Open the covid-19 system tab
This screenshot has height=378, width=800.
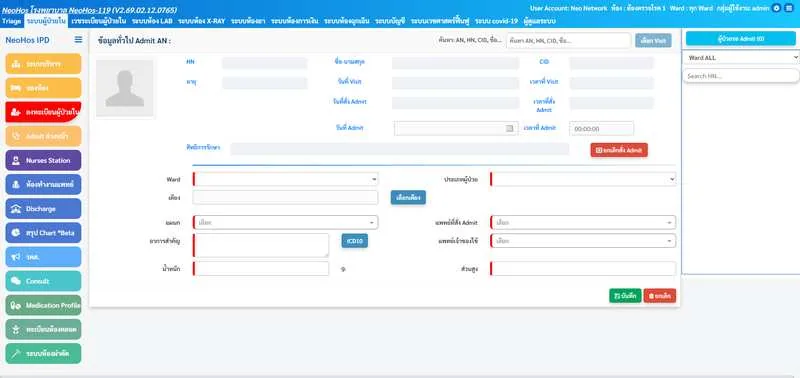[x=496, y=21]
